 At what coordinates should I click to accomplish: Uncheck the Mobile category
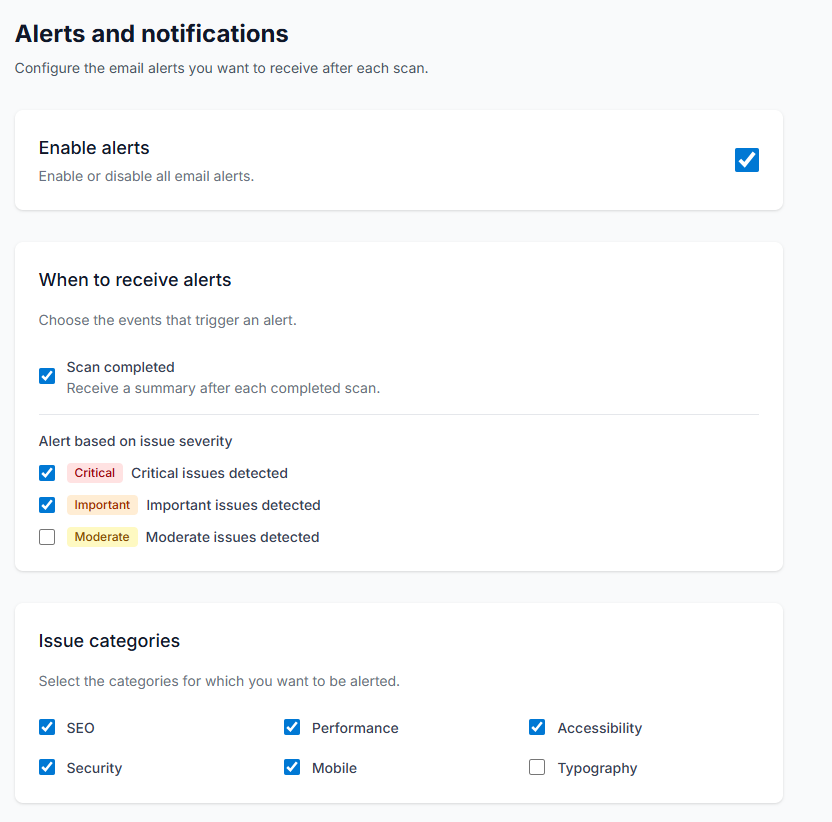point(291,768)
